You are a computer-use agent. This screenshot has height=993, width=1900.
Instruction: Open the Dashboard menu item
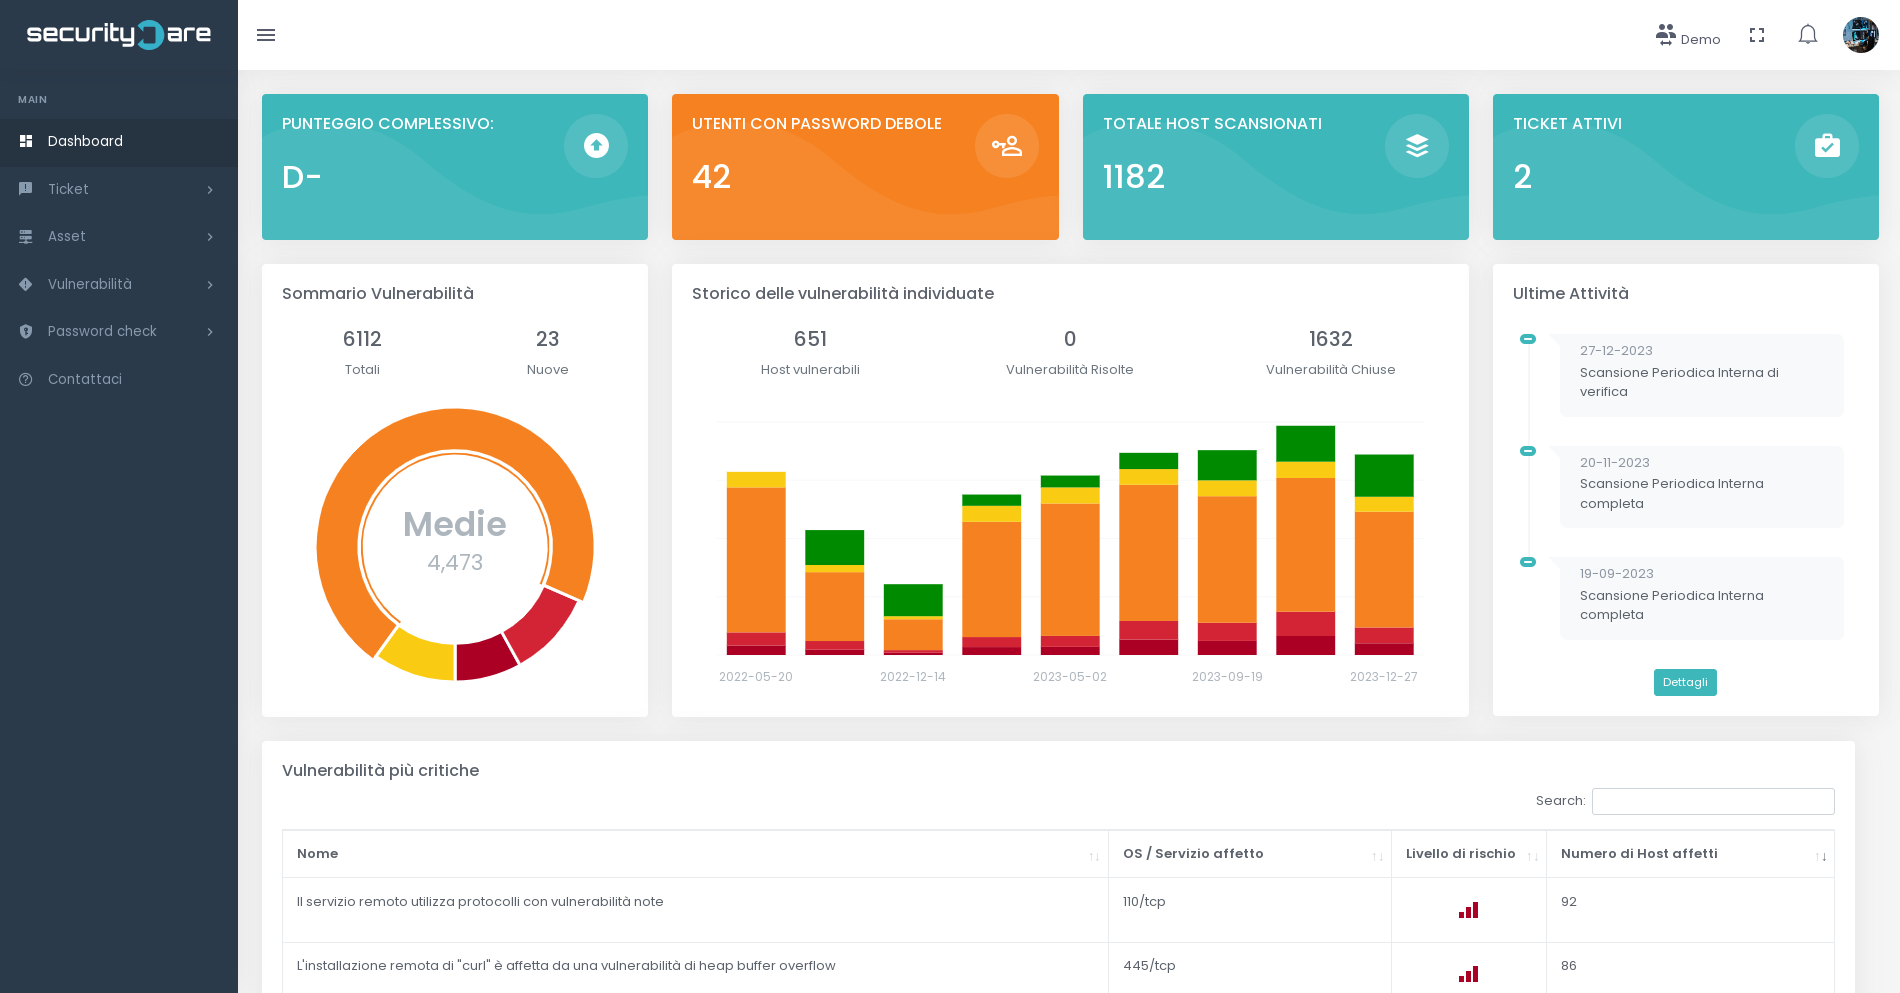click(x=119, y=141)
